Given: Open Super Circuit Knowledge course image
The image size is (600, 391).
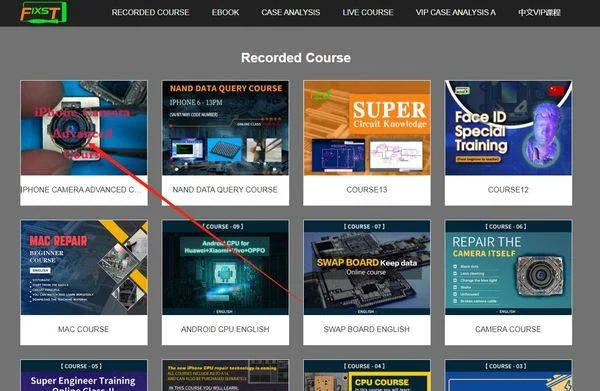Looking at the screenshot, I should tap(367, 128).
